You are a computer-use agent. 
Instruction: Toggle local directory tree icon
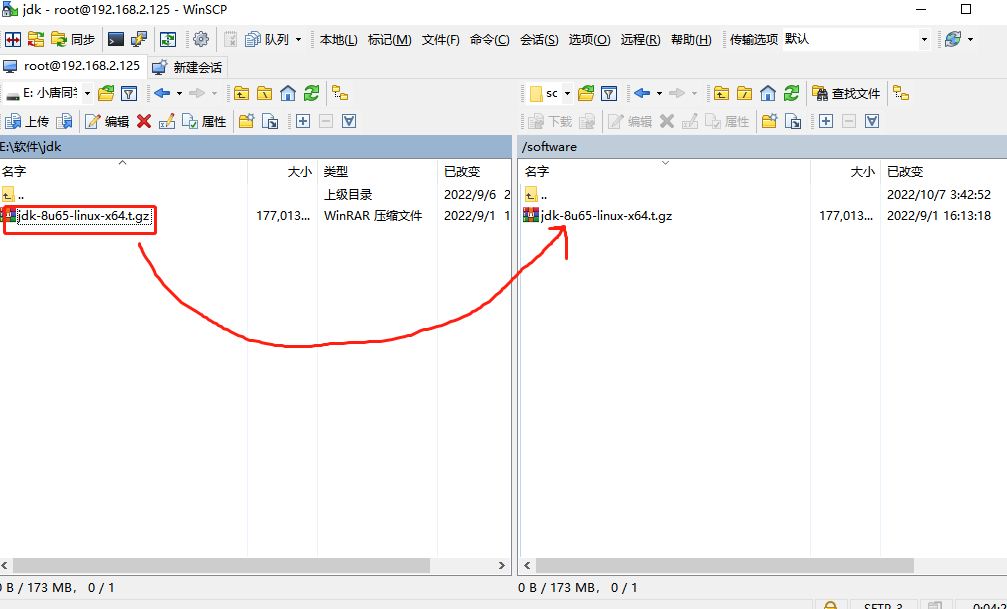(x=340, y=94)
